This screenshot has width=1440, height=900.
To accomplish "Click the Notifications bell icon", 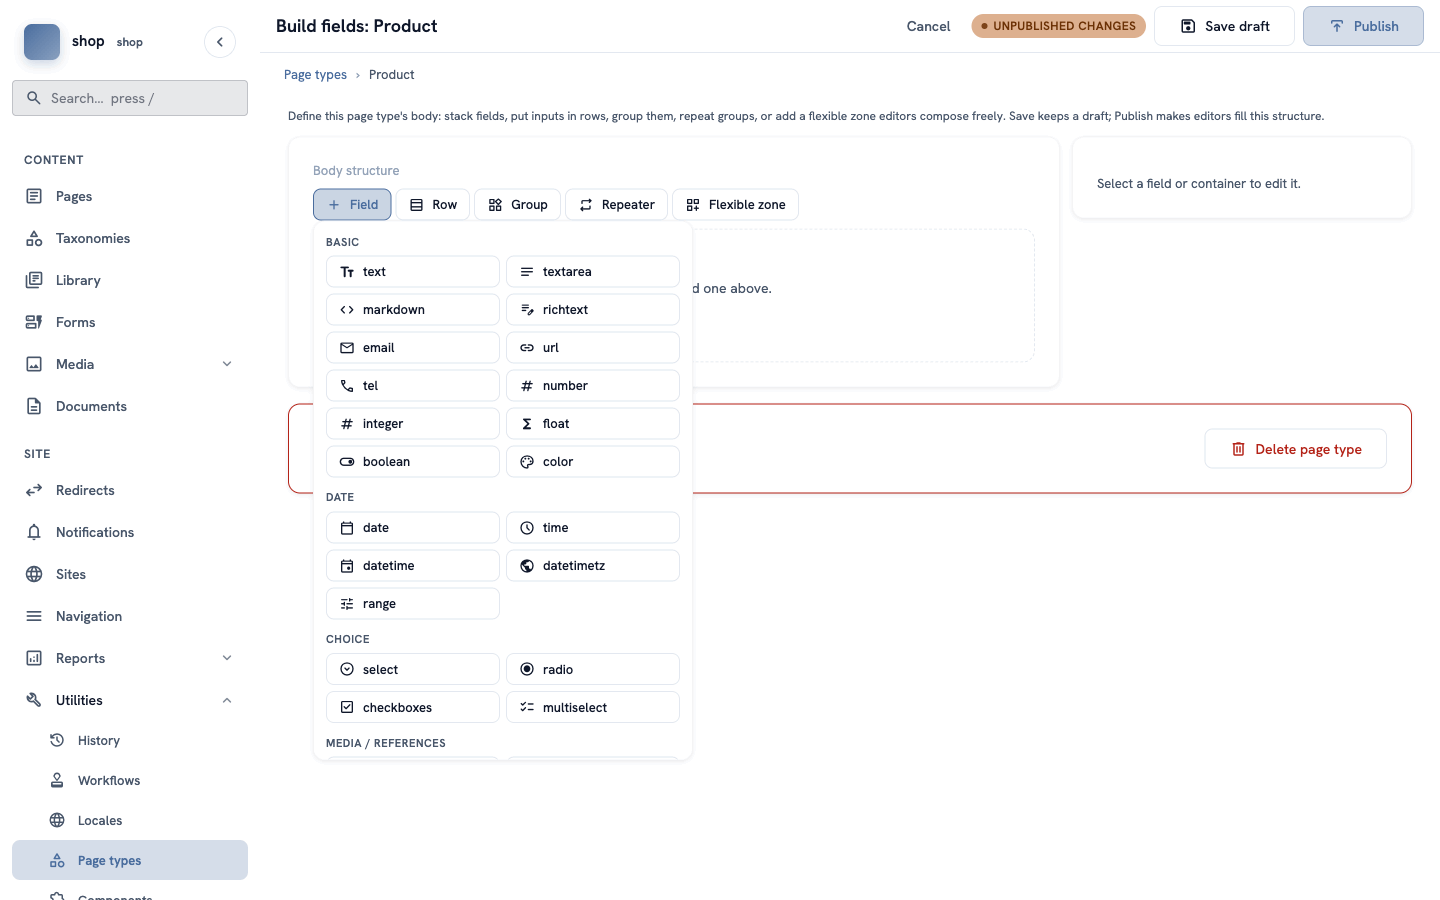I will coord(34,532).
